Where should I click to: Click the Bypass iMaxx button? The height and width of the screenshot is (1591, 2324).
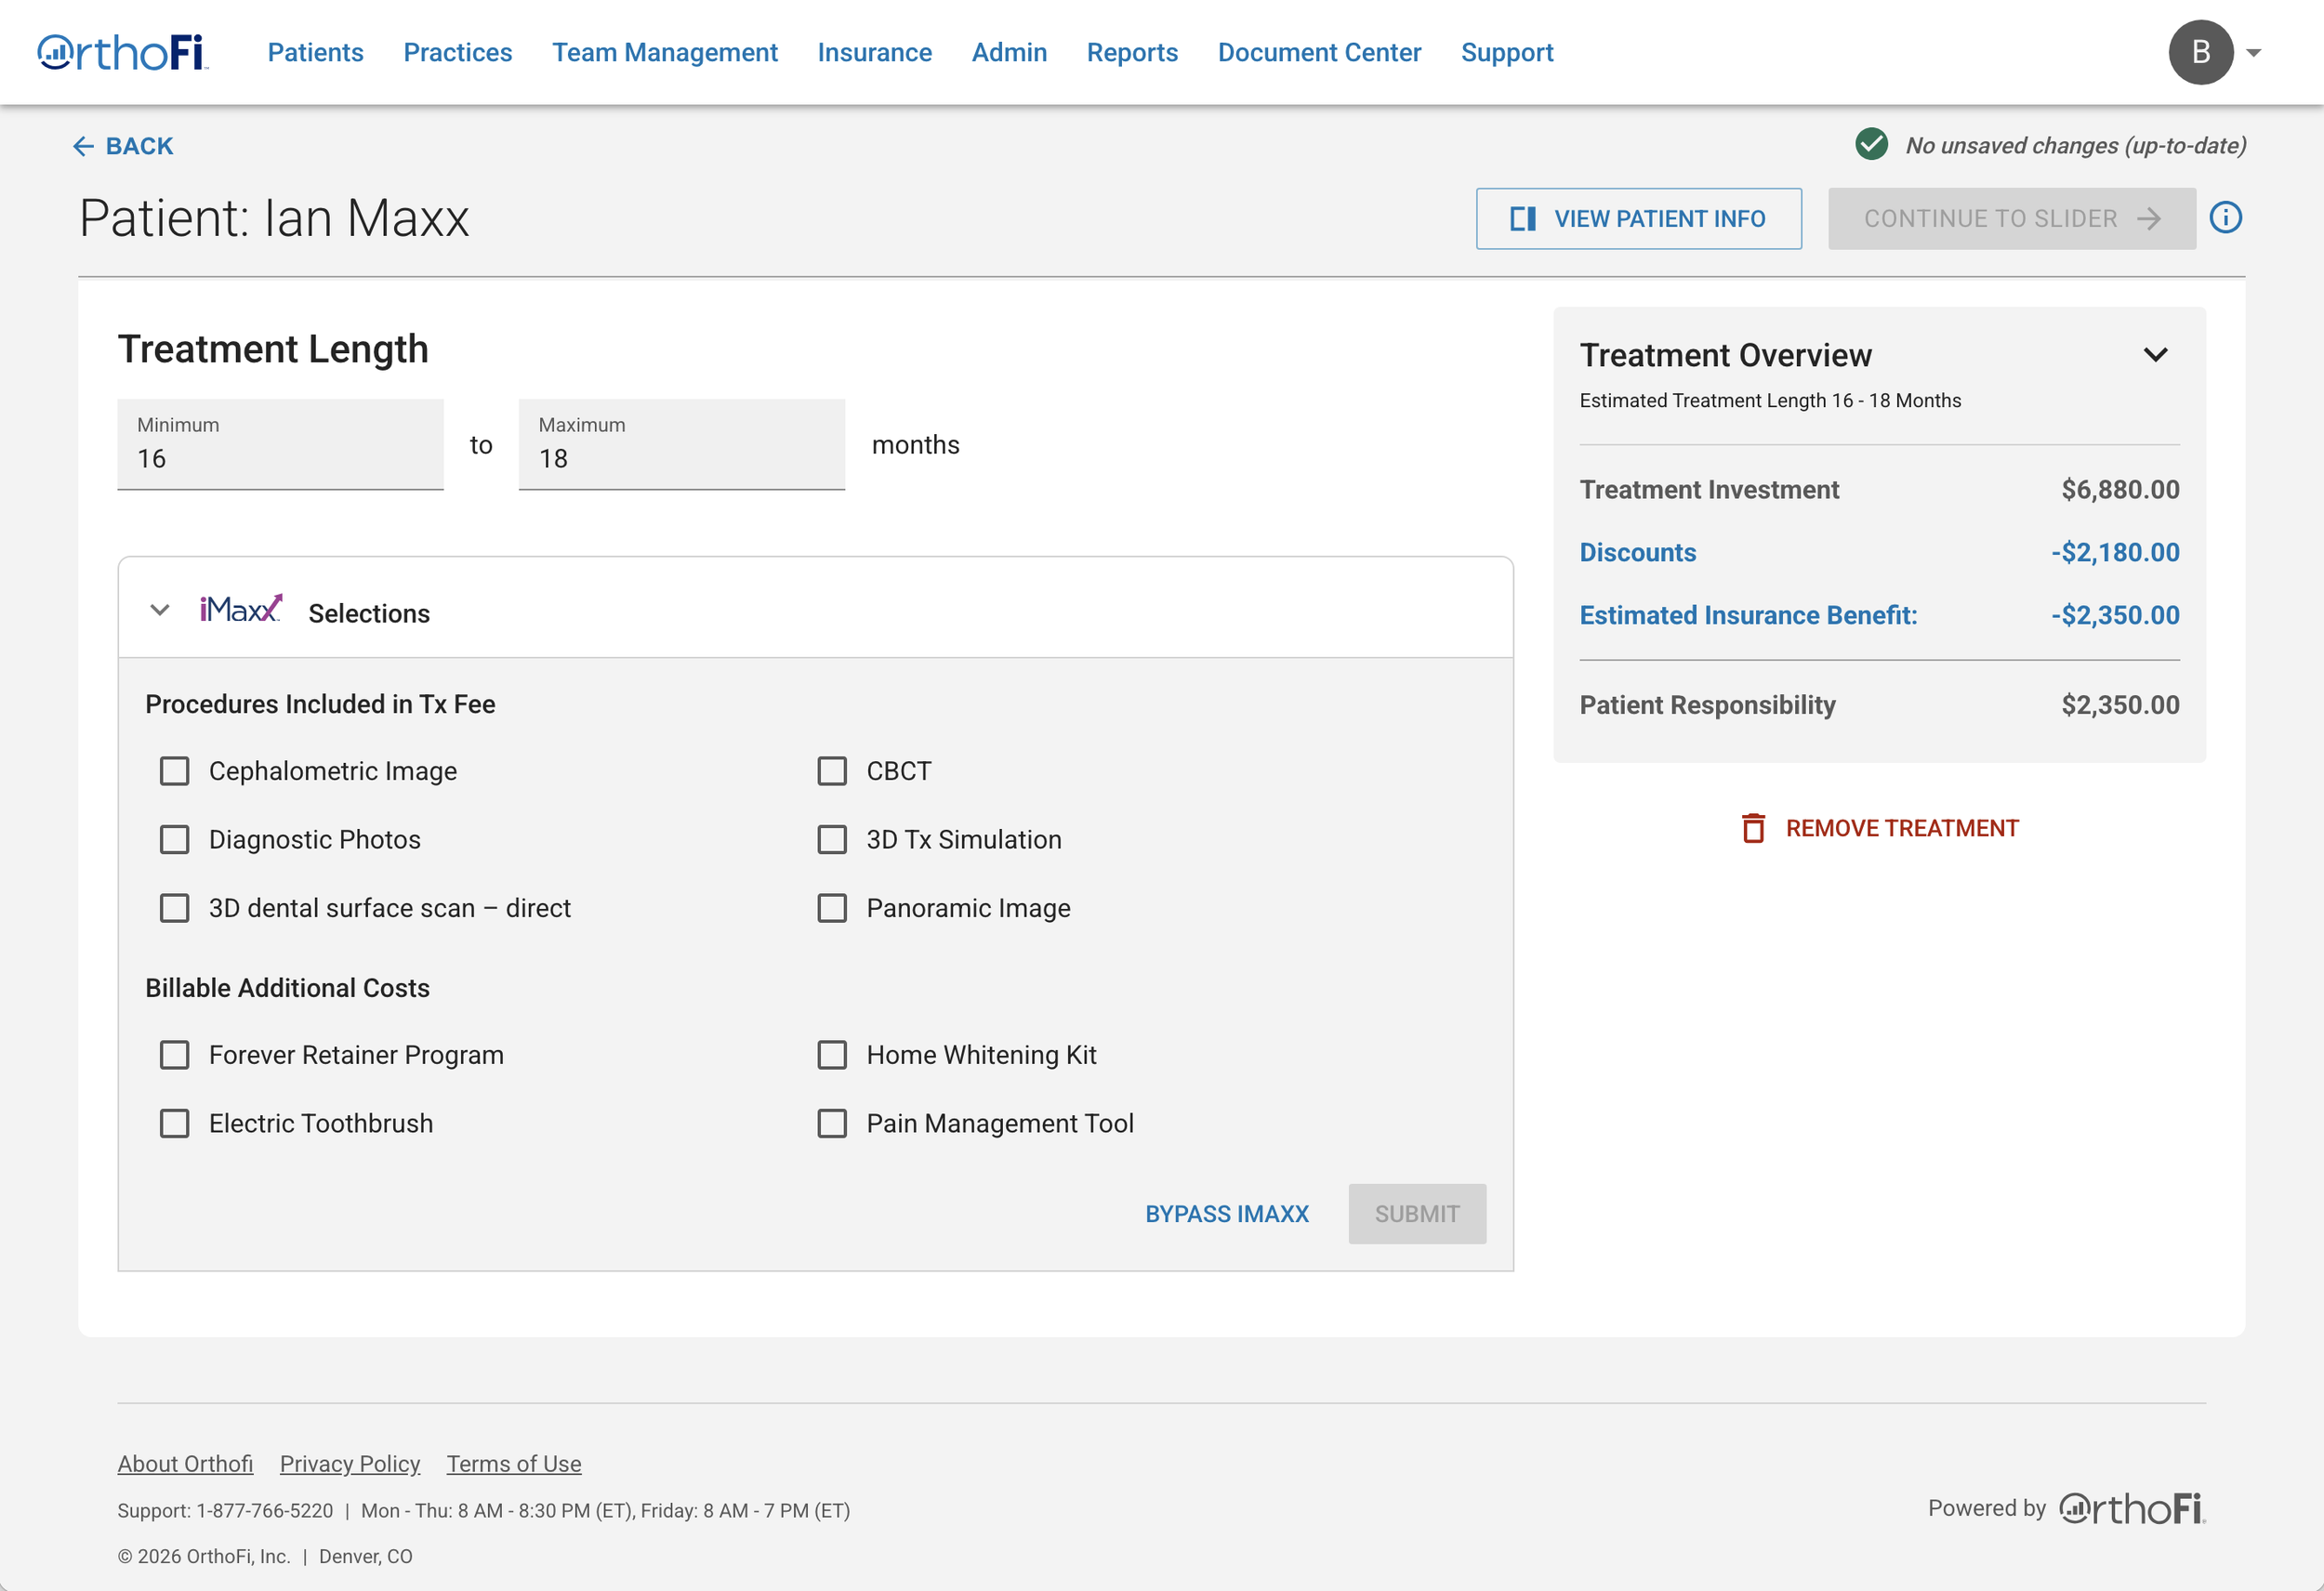(x=1226, y=1214)
